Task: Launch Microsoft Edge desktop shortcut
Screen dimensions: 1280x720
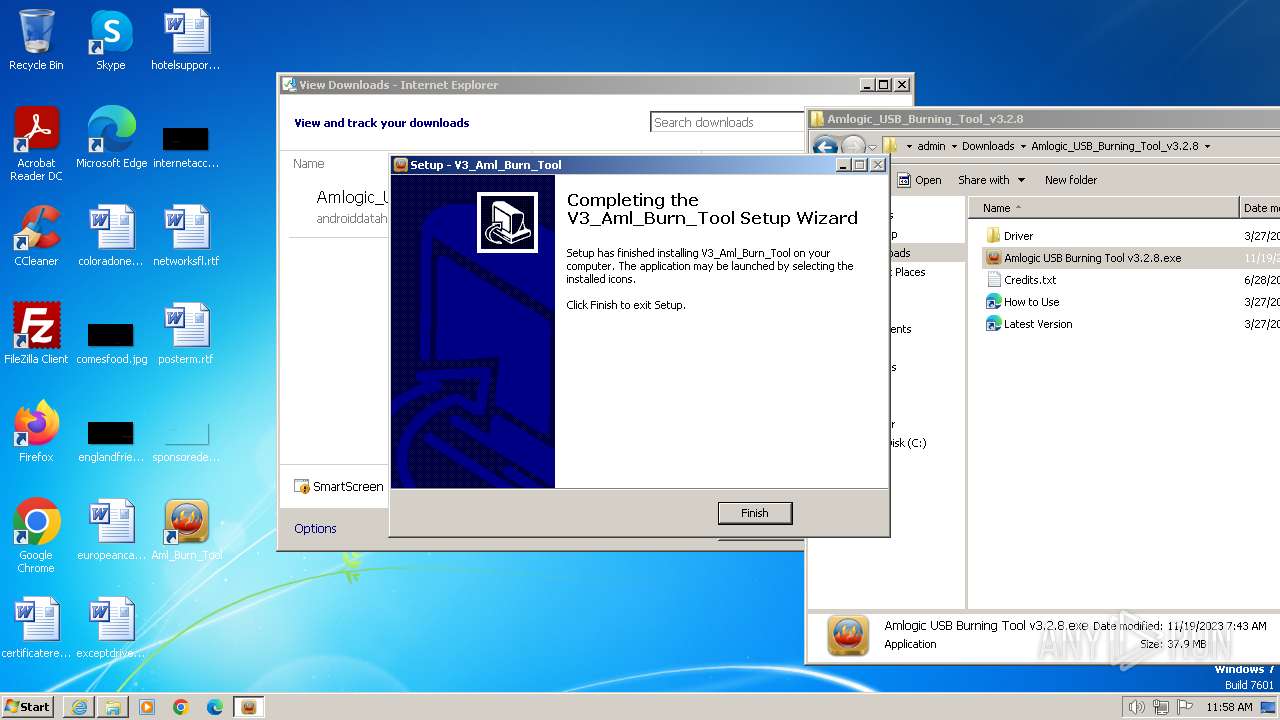Action: click(111, 138)
